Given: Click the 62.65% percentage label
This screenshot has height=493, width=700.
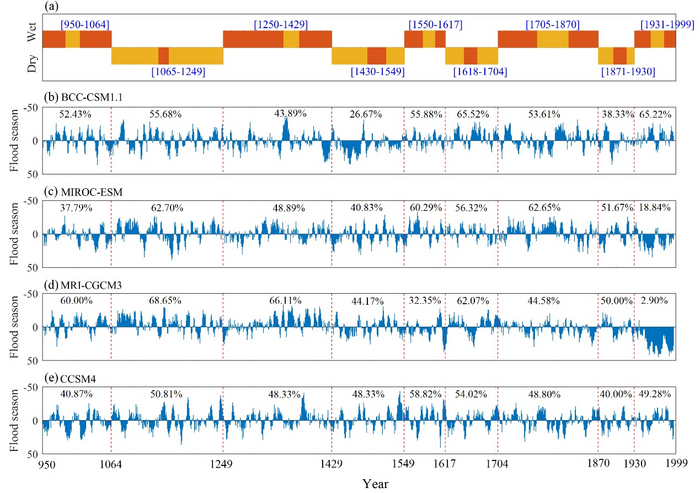Looking at the screenshot, I should 545,208.
